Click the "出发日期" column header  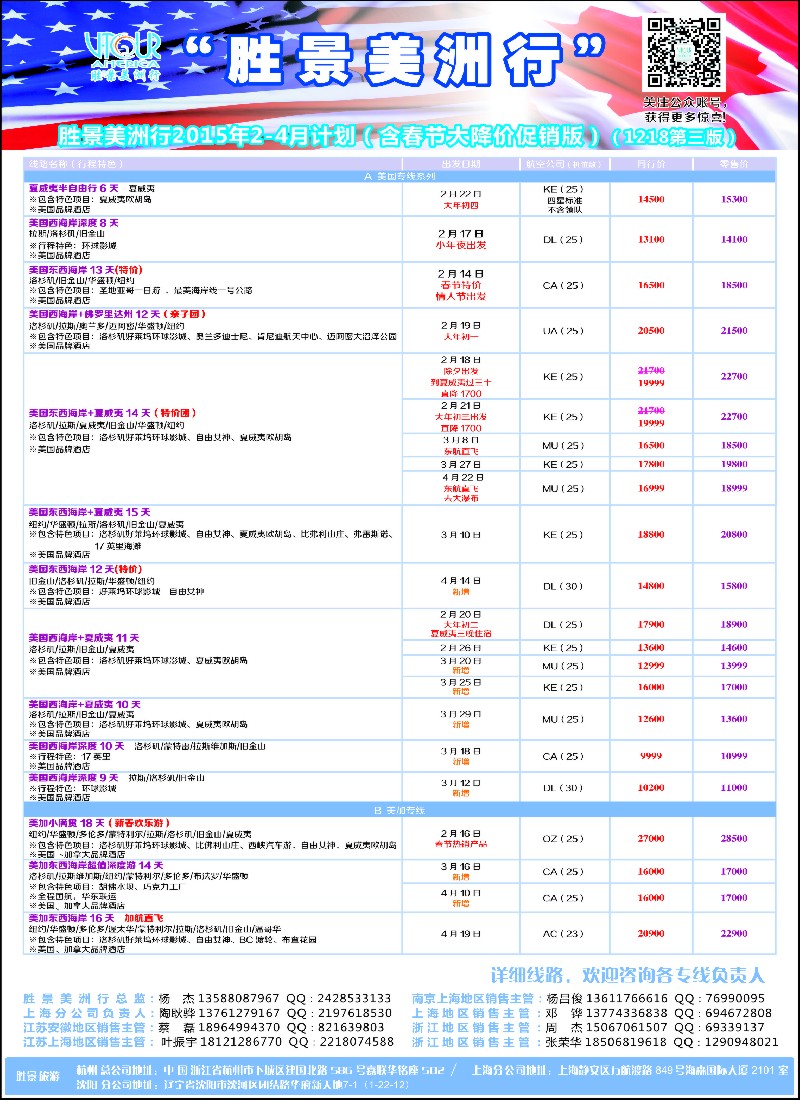[460, 163]
